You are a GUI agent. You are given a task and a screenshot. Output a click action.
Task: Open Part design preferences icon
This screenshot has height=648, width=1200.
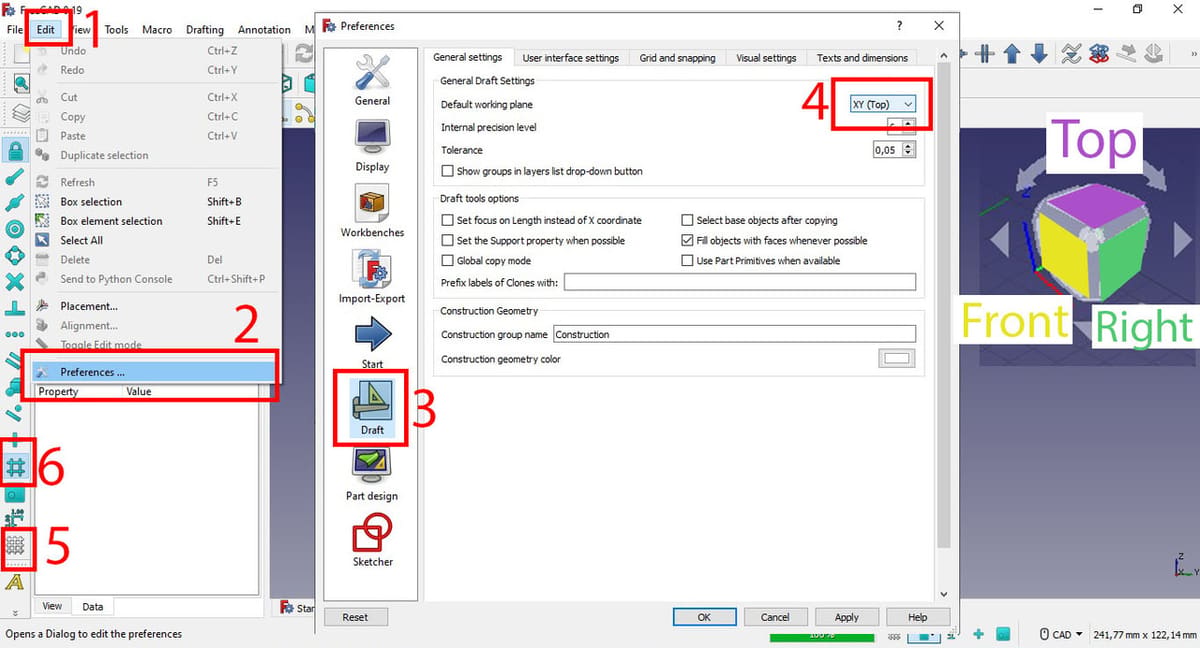click(372, 474)
